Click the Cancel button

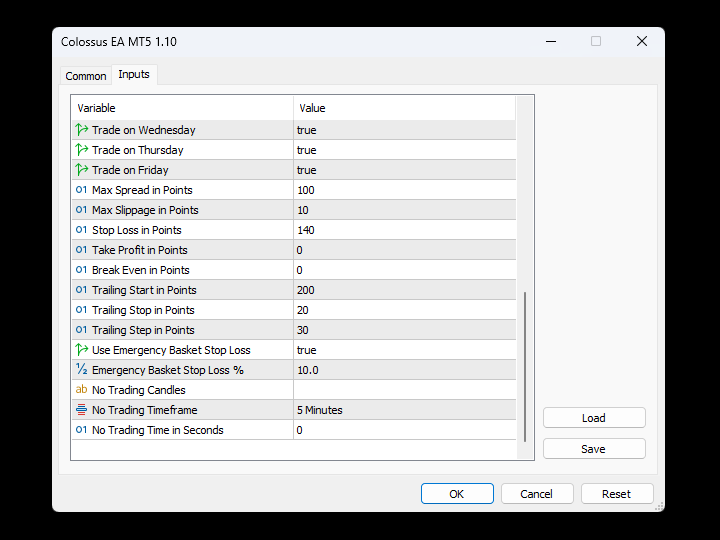point(537,494)
